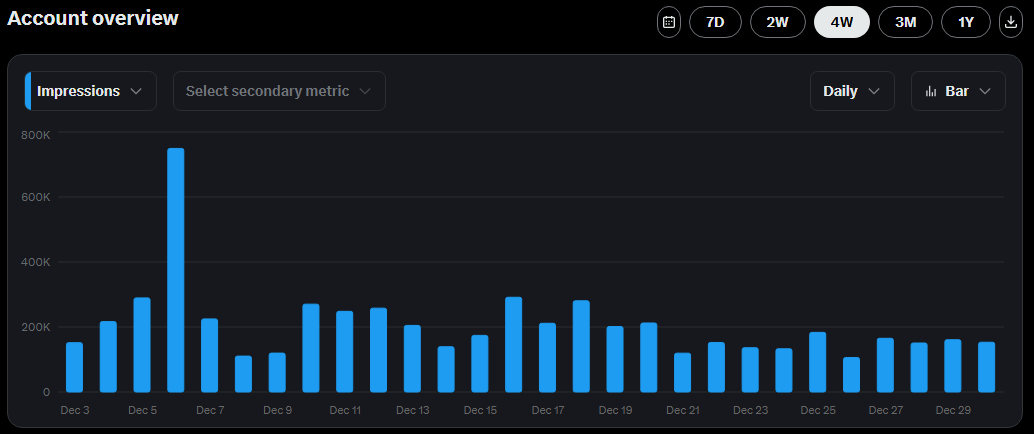
Task: Select the 4W time range
Action: tap(841, 22)
